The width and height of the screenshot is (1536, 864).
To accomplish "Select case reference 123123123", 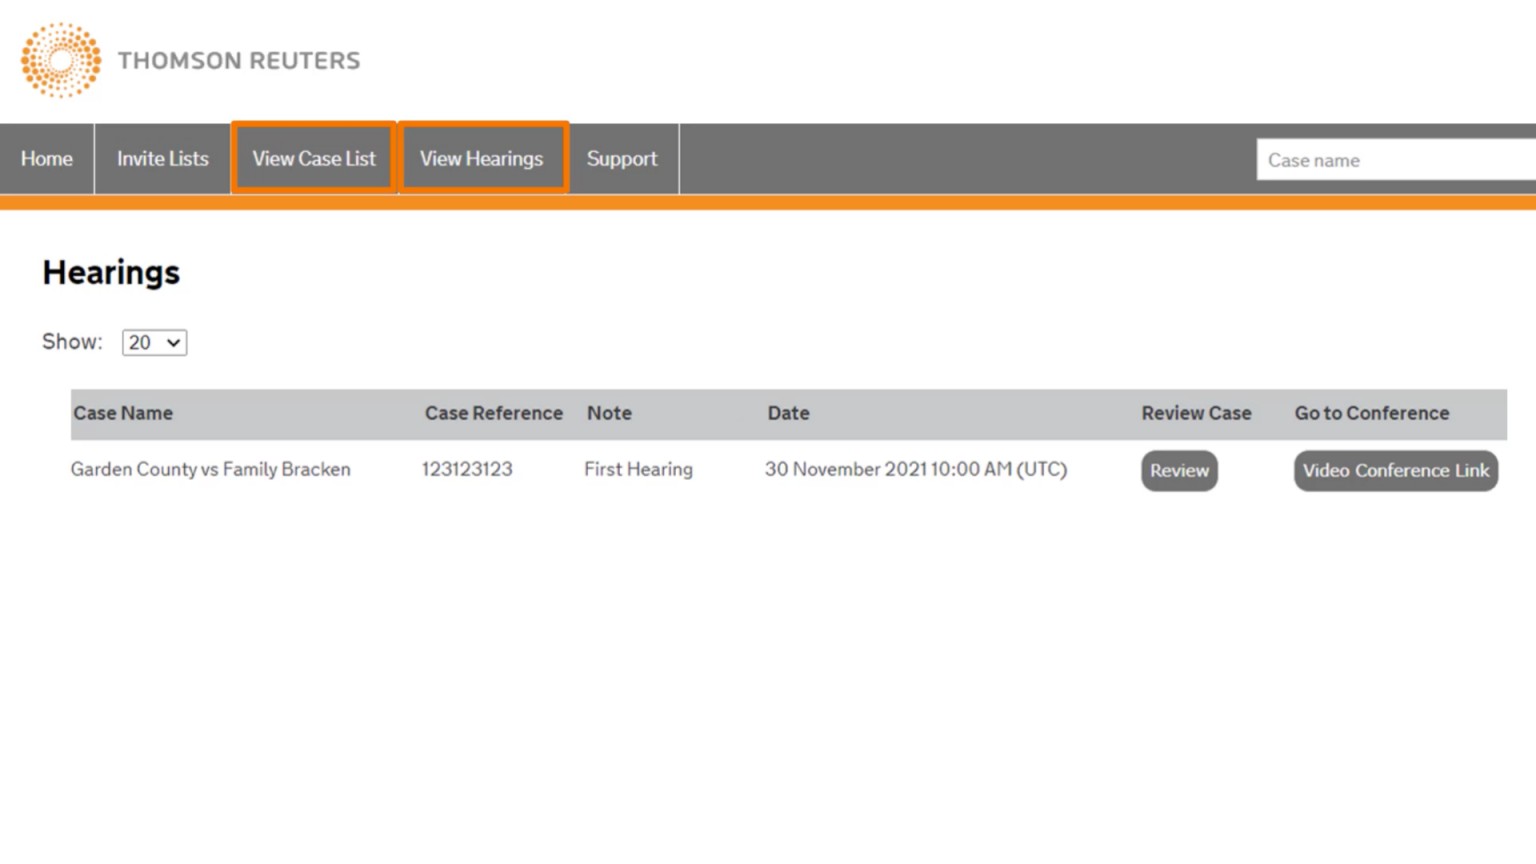I will (x=467, y=469).
